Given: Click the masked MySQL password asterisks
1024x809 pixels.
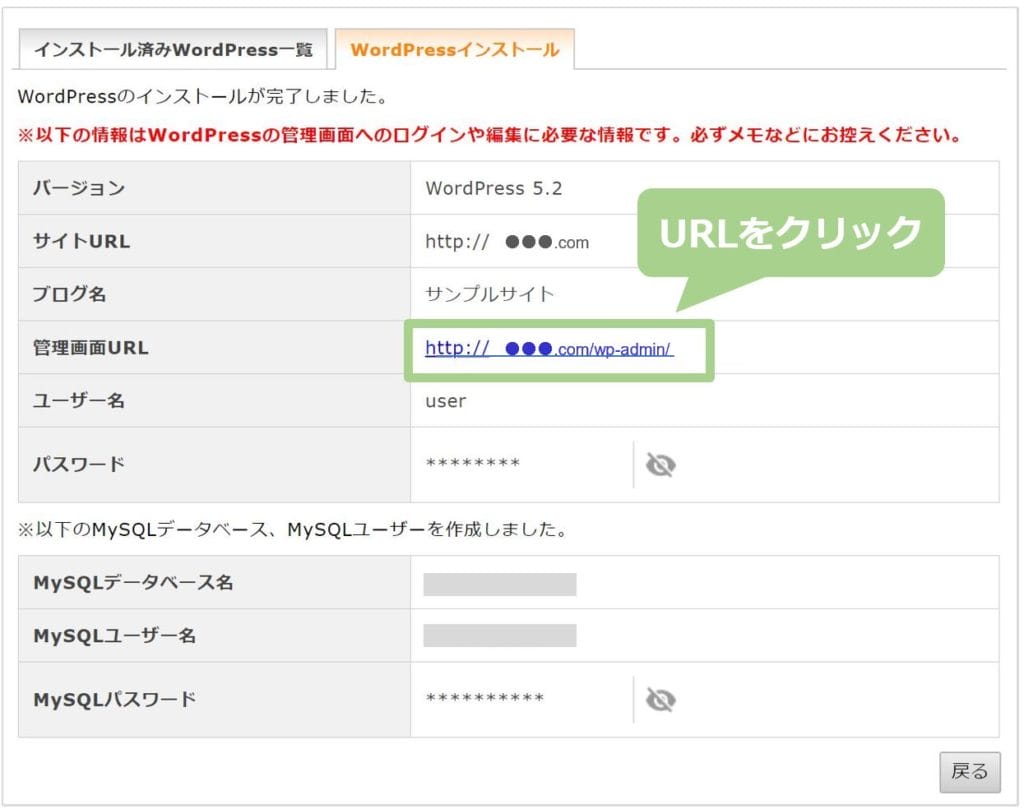Looking at the screenshot, I should point(484,698).
